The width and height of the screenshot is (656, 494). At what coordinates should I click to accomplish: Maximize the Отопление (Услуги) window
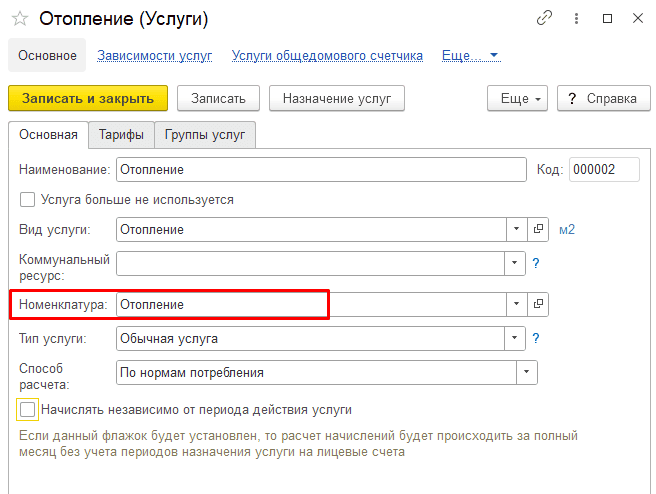click(607, 18)
